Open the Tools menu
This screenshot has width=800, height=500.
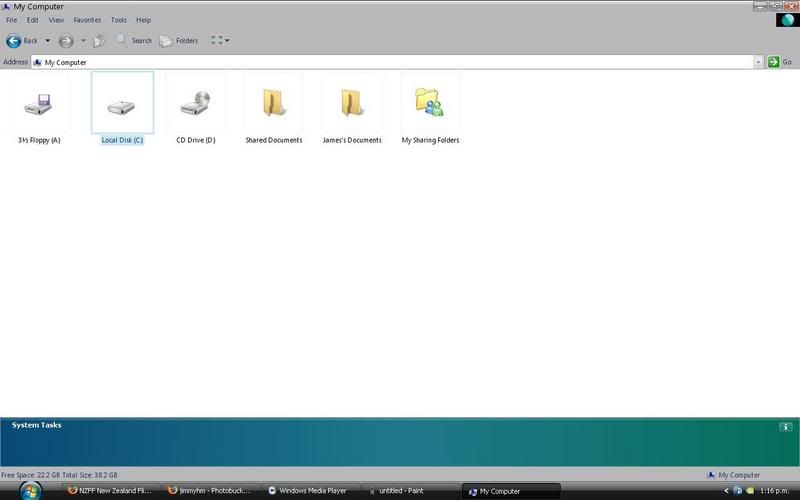(x=118, y=20)
